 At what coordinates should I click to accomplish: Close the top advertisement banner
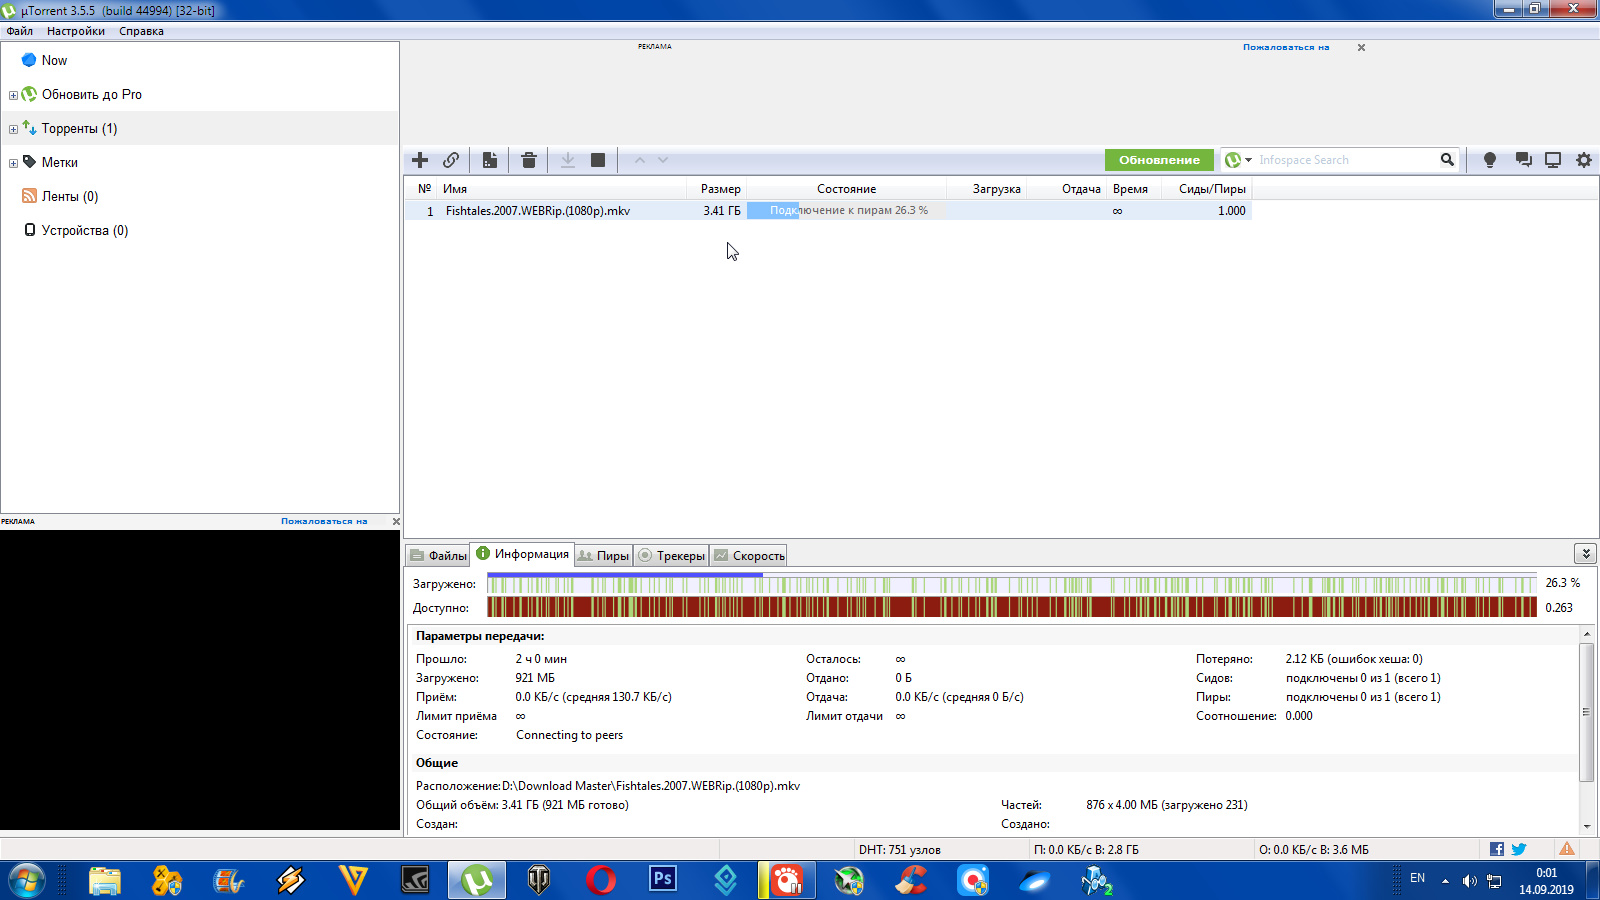pos(1361,47)
